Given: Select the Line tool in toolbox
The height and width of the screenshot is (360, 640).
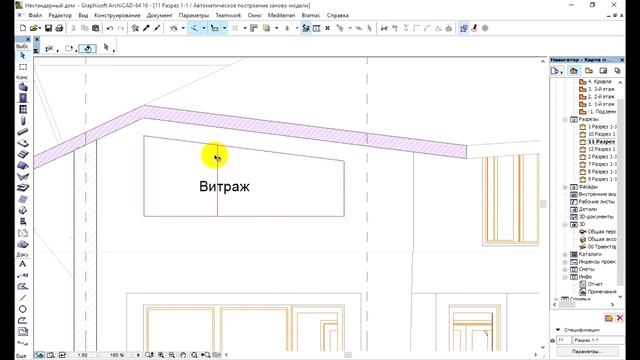Looking at the screenshot, I should point(23,298).
